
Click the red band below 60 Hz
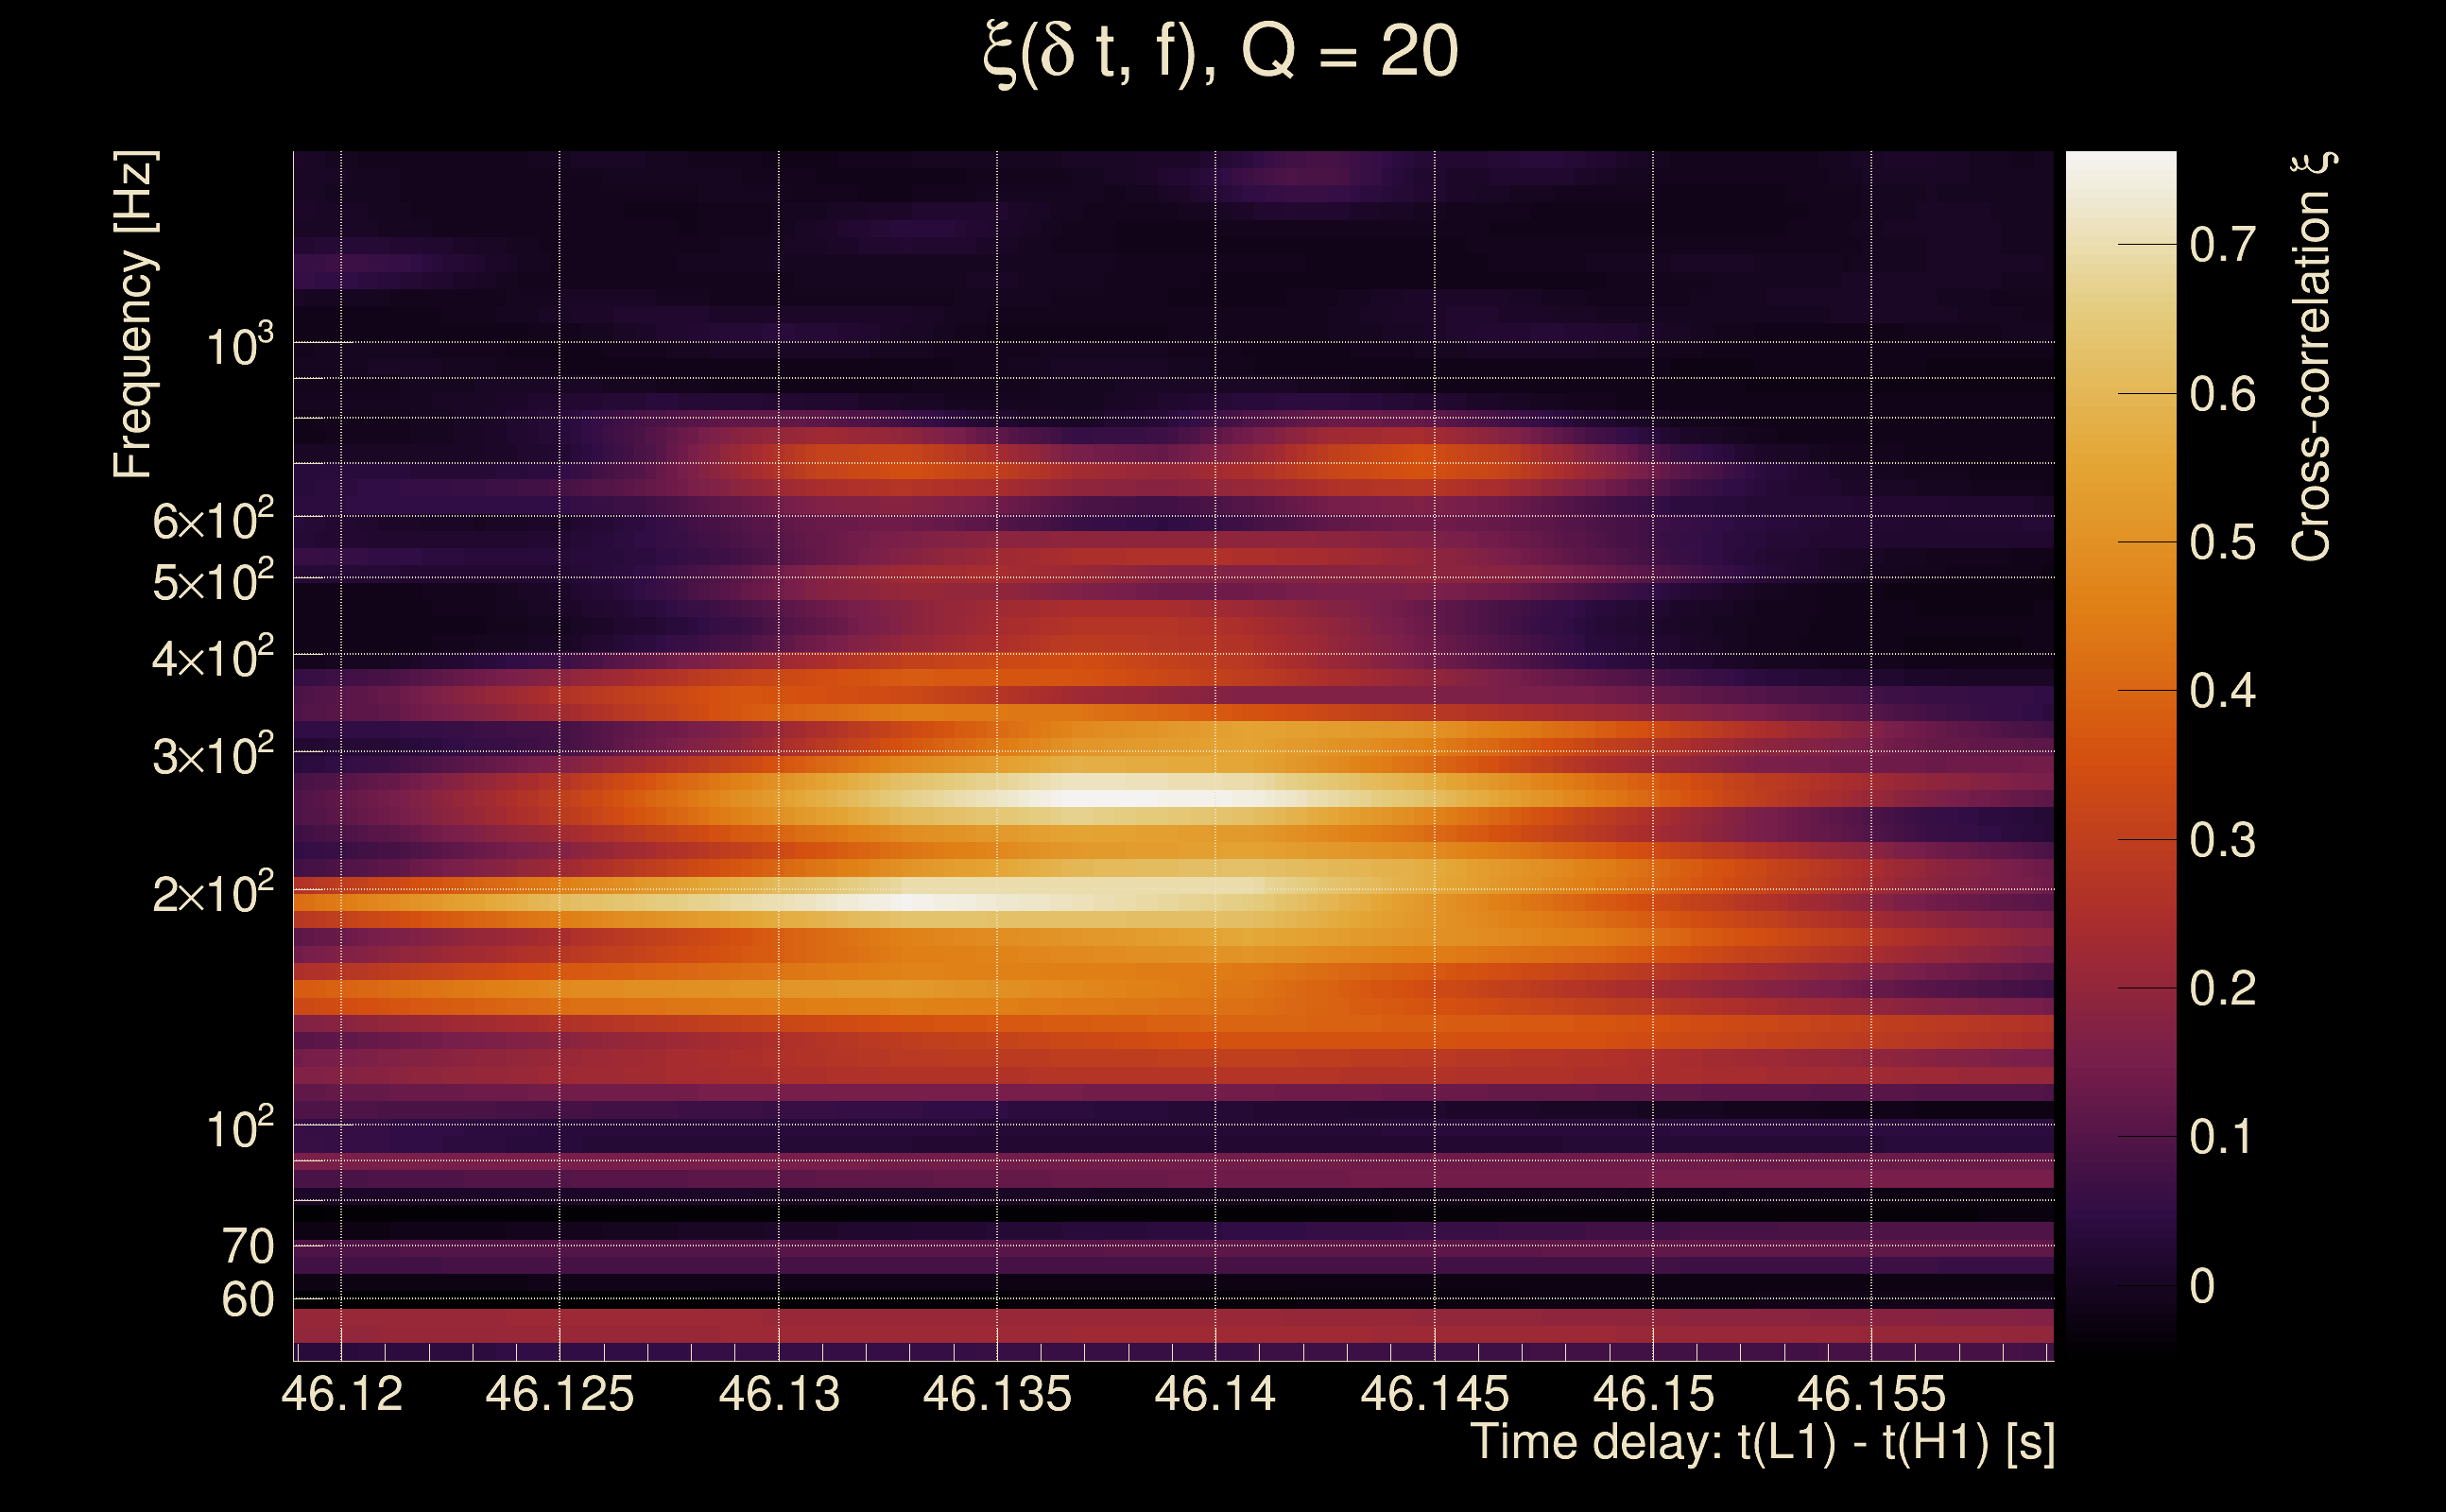pos(1170,1326)
